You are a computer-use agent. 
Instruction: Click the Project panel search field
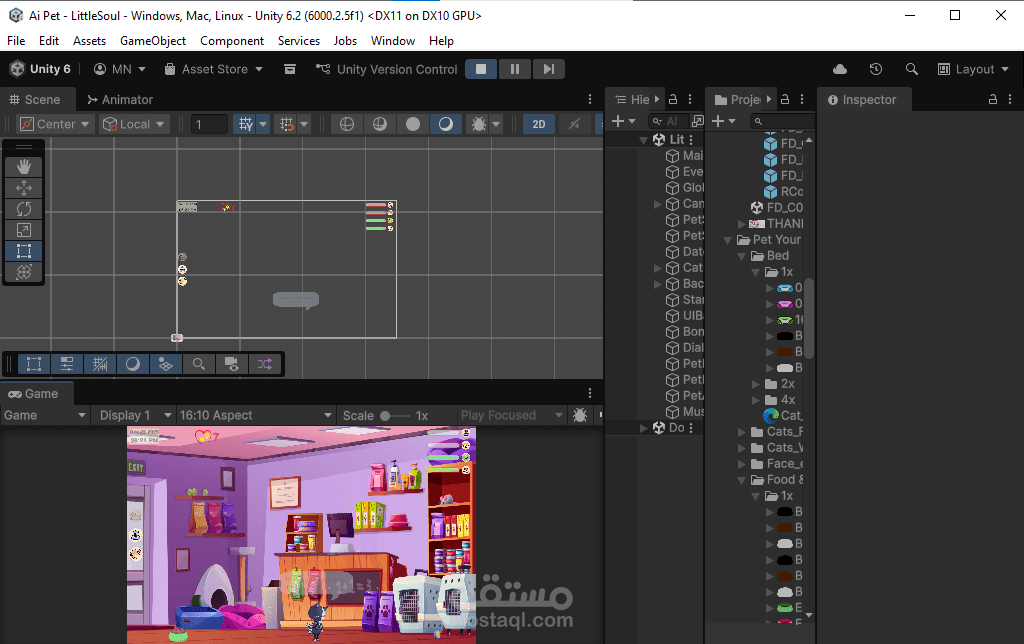click(x=785, y=121)
